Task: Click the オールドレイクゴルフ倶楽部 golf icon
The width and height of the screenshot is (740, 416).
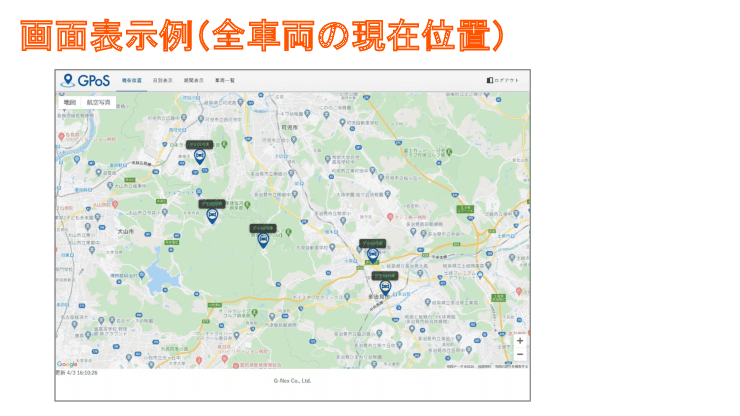Action: coord(255,313)
